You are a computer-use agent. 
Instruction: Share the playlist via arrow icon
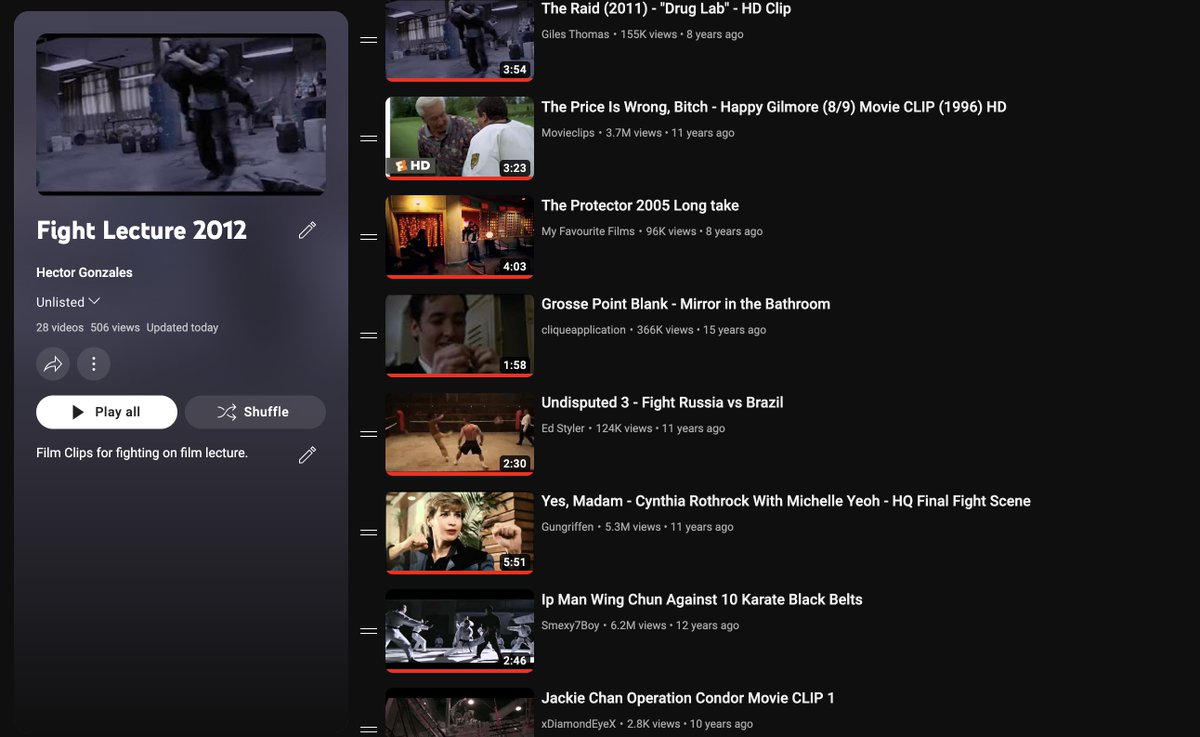click(53, 364)
